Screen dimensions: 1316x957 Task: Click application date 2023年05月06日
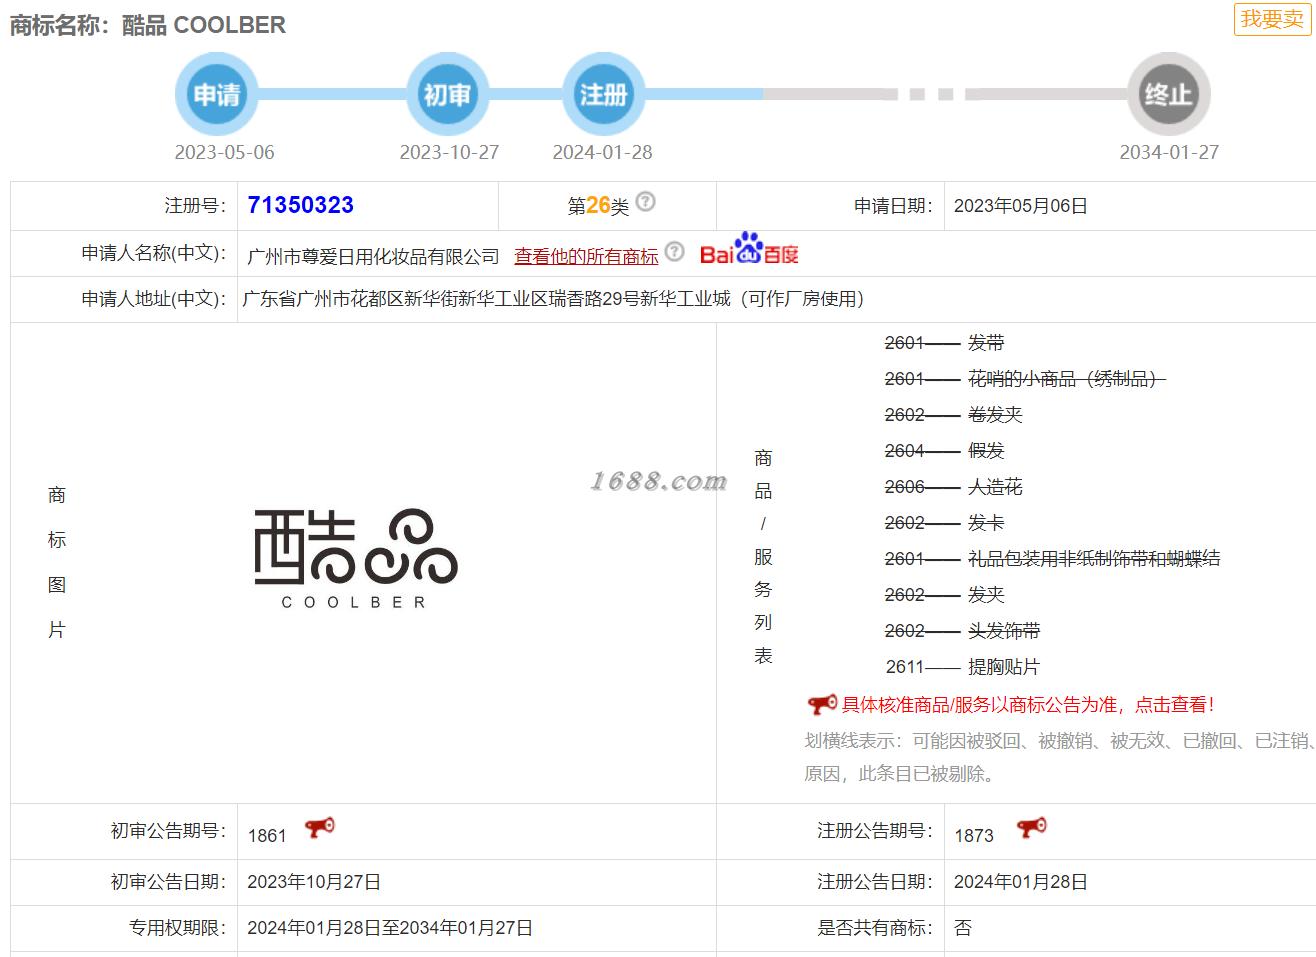(1020, 206)
